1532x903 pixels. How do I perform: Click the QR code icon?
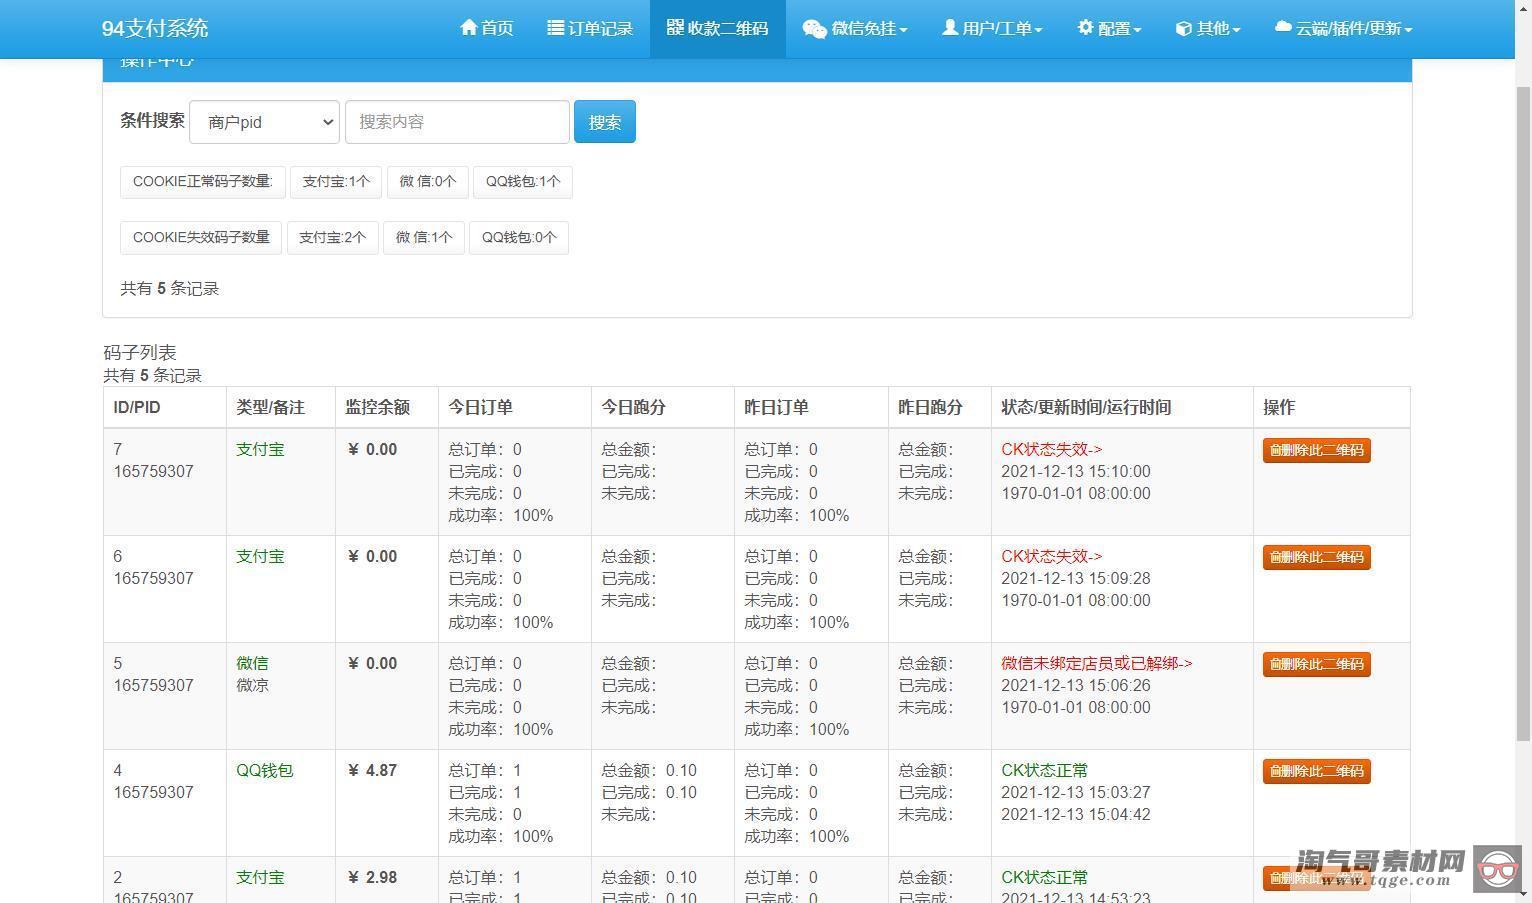click(x=675, y=27)
